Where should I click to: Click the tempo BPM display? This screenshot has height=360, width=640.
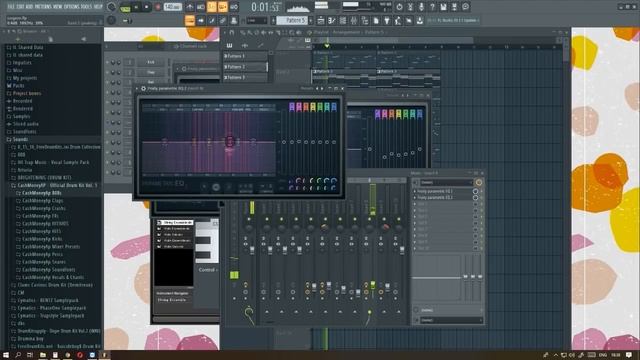(173, 7)
